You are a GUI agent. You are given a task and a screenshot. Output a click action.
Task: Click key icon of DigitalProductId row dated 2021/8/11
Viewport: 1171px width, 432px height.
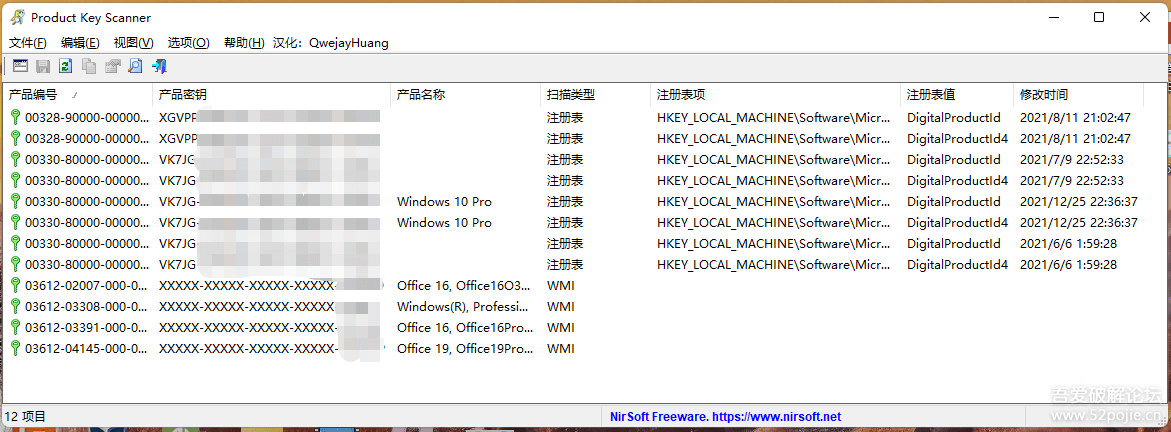[x=15, y=117]
